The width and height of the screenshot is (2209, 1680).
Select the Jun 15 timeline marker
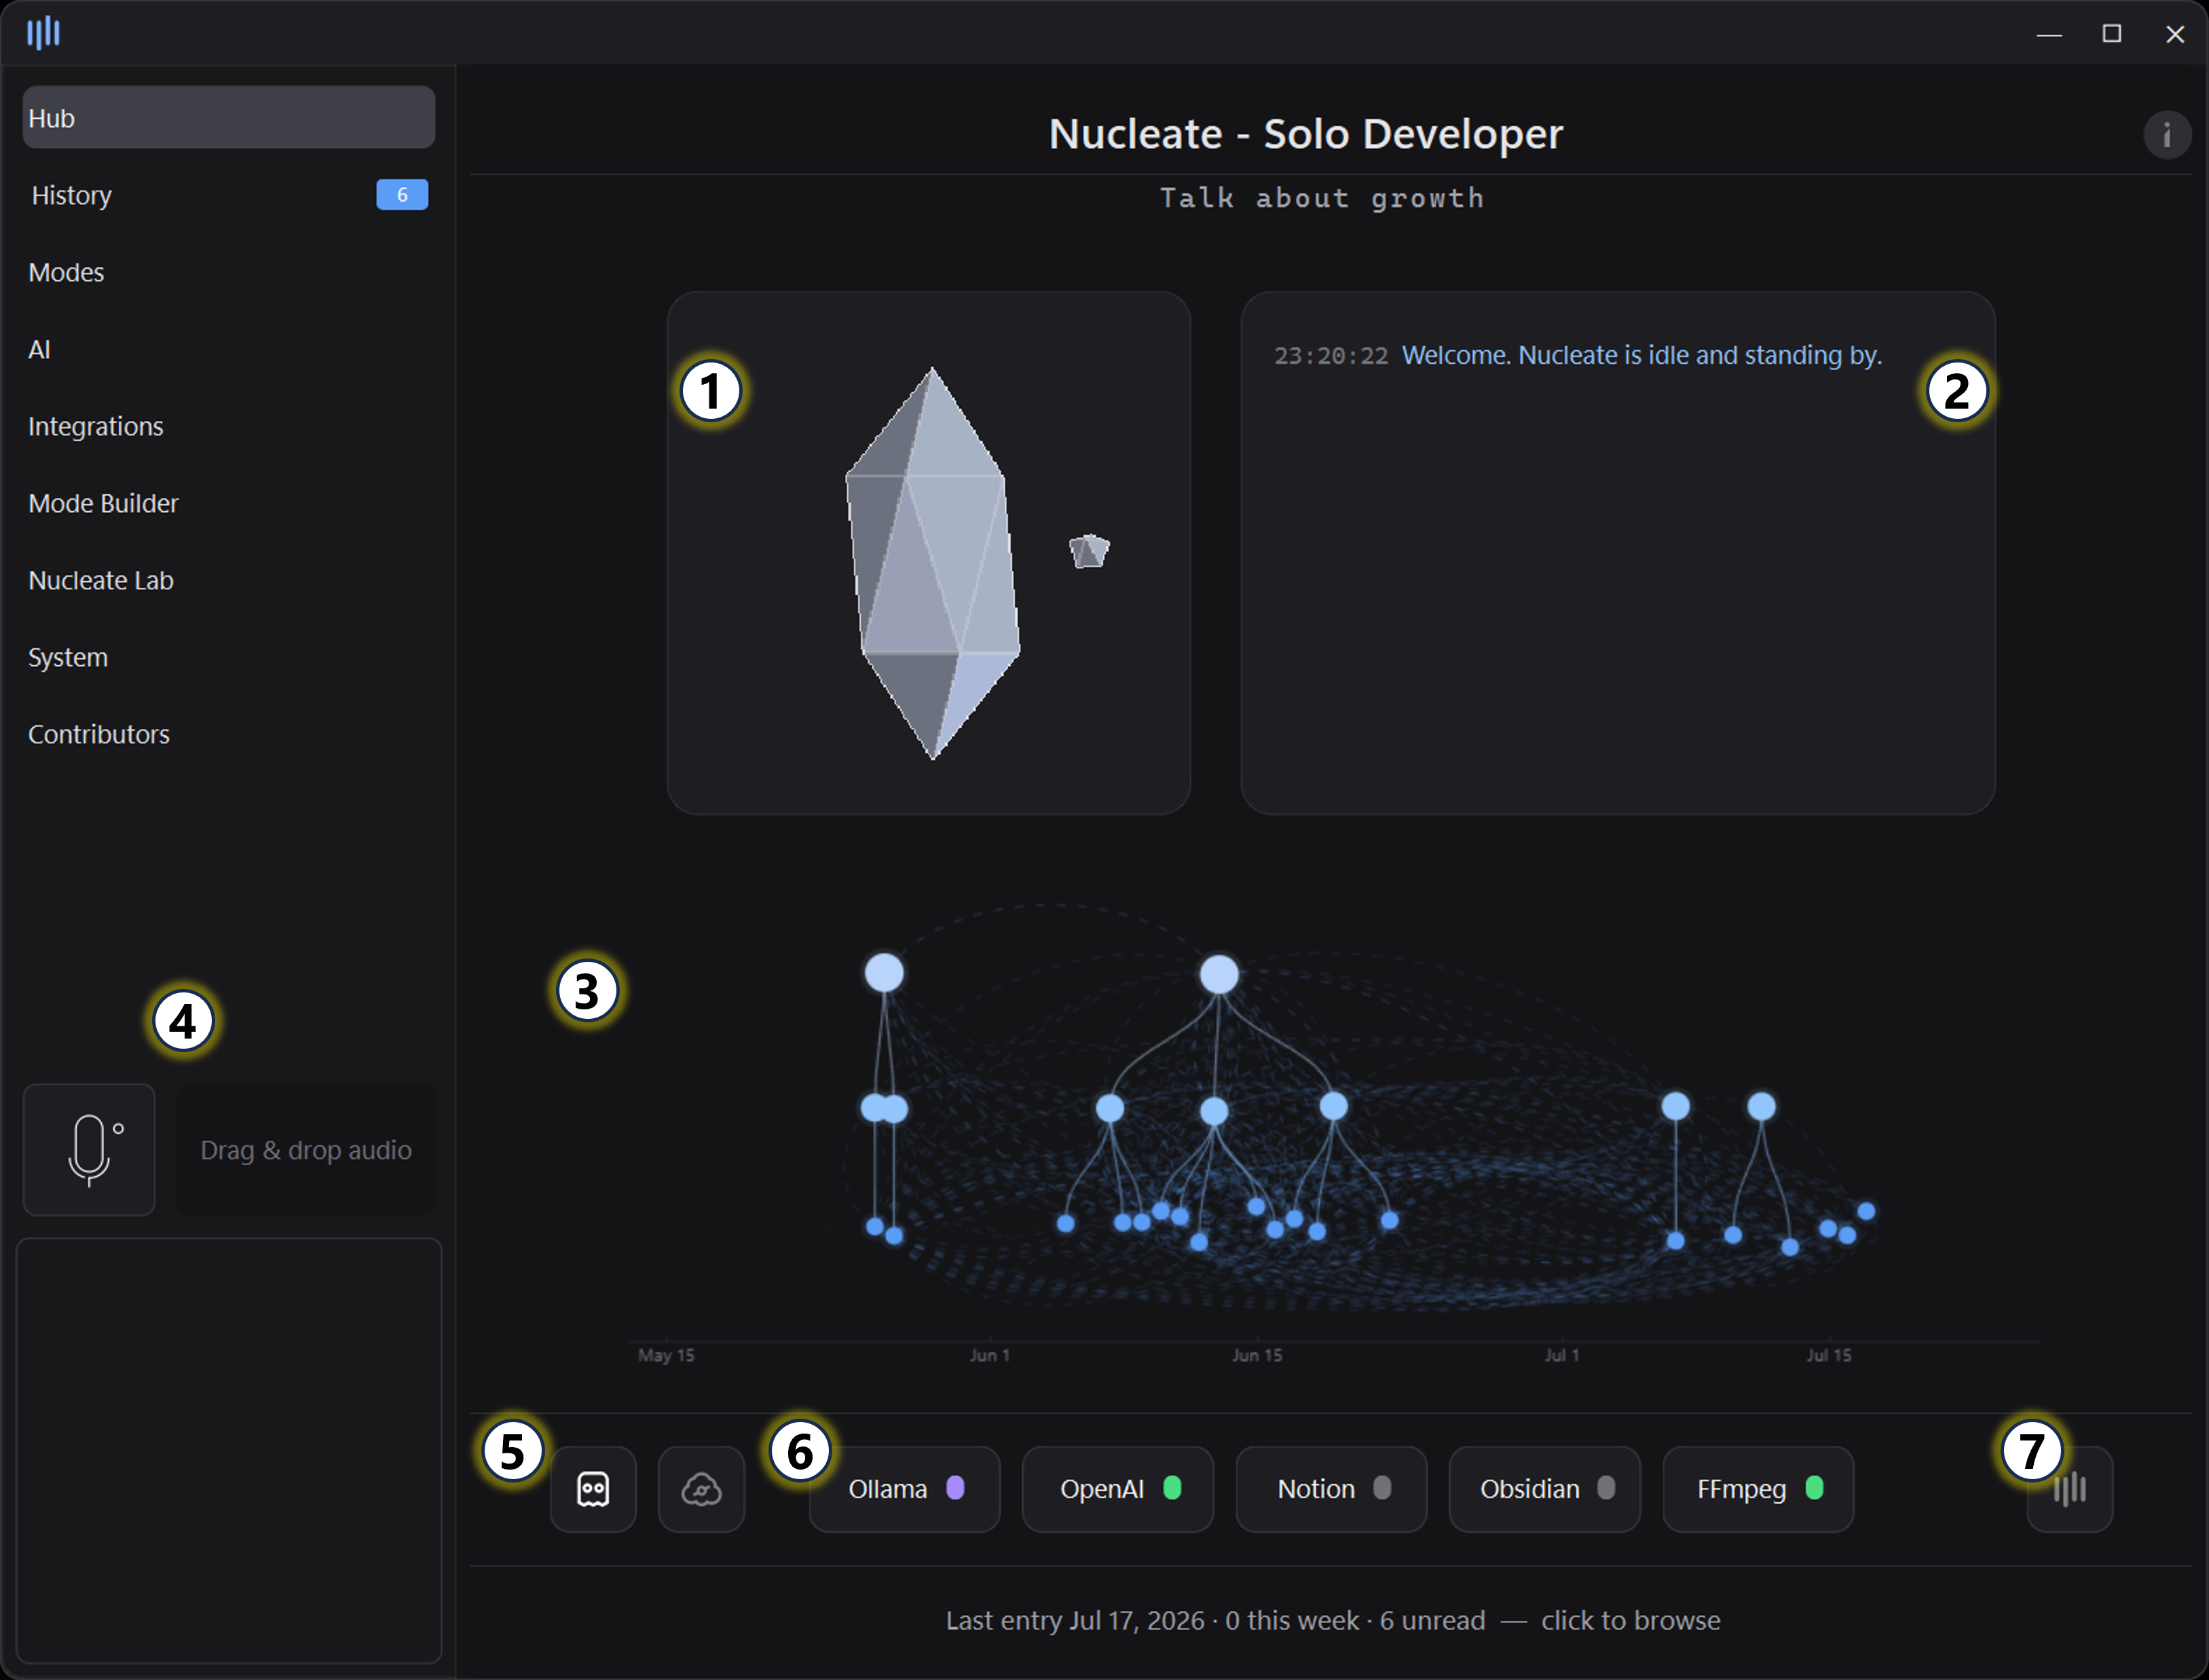coord(1257,1355)
